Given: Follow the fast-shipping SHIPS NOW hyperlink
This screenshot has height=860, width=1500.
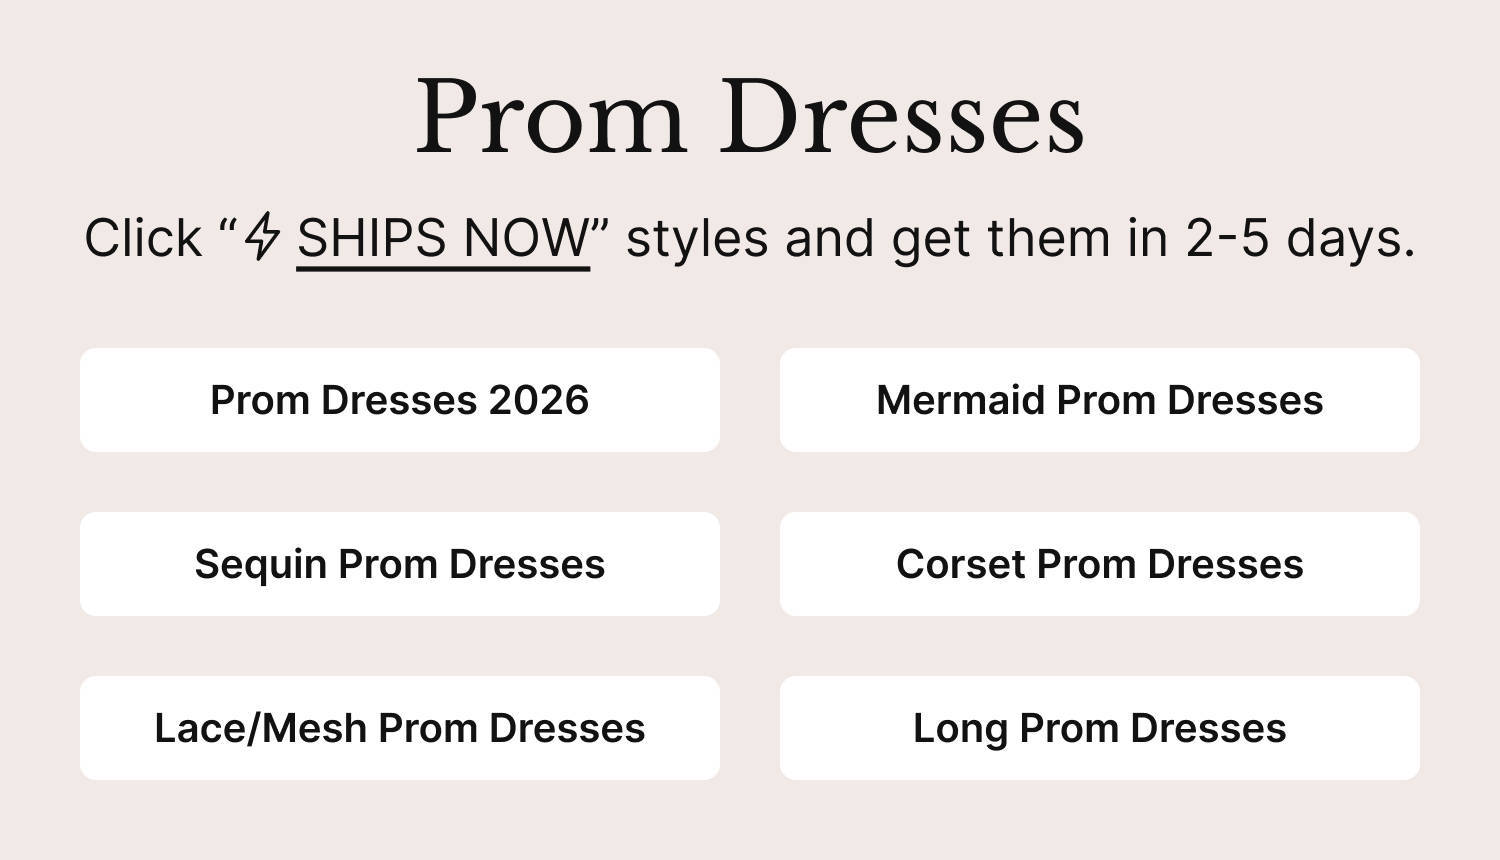Looking at the screenshot, I should 443,239.
